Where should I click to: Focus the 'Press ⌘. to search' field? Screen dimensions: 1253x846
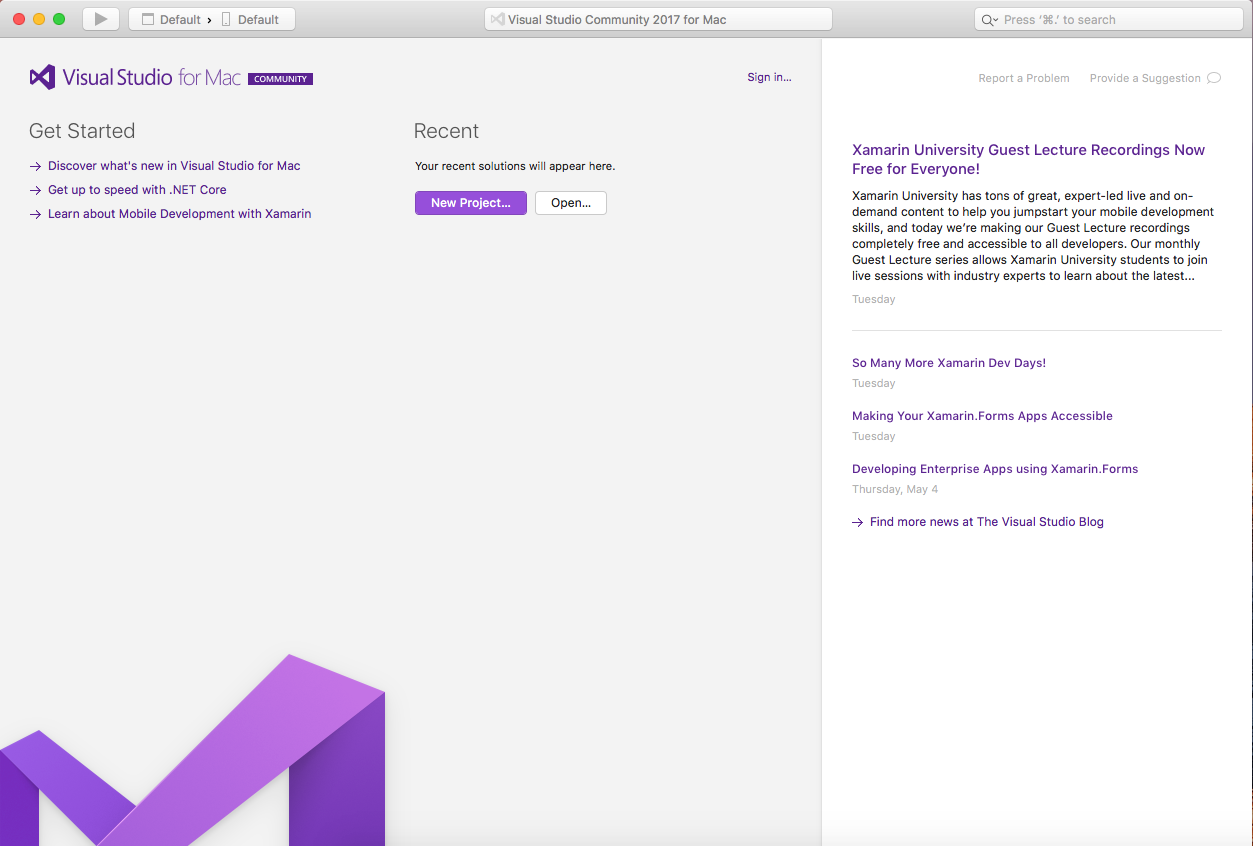[1109, 19]
